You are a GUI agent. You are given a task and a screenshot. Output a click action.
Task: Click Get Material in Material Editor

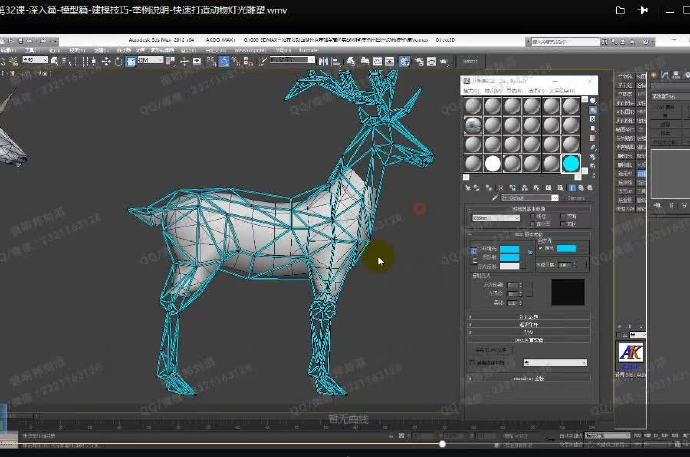(x=468, y=188)
